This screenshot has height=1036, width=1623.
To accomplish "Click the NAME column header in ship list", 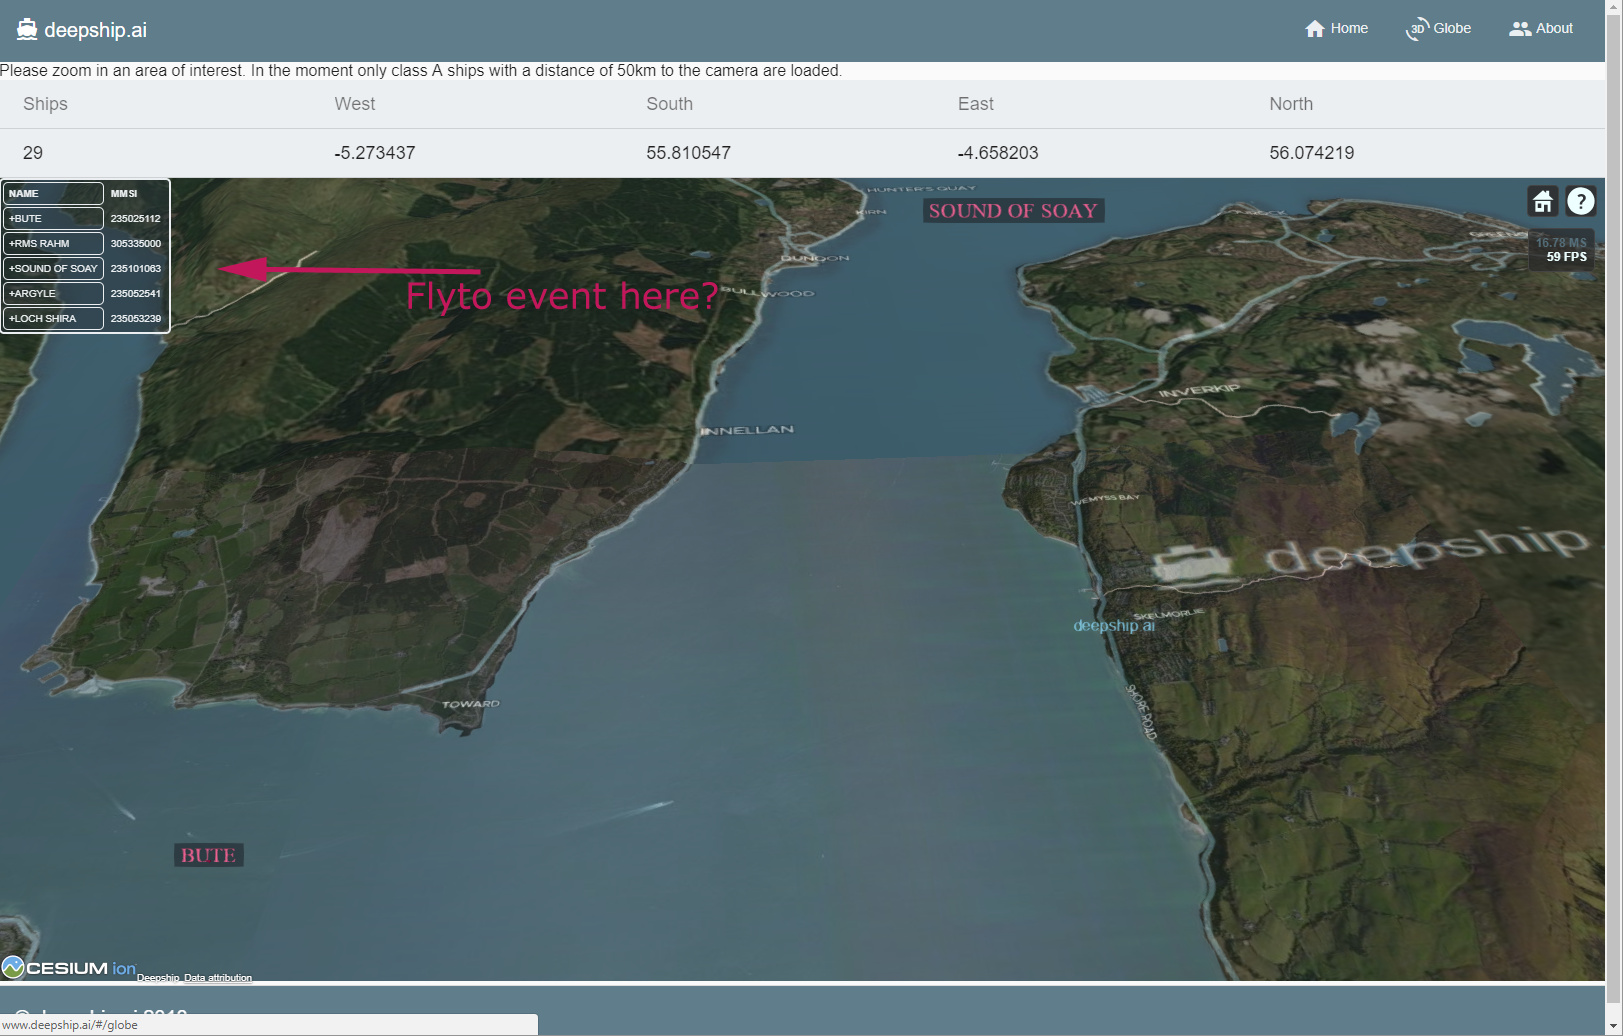I will [x=53, y=193].
